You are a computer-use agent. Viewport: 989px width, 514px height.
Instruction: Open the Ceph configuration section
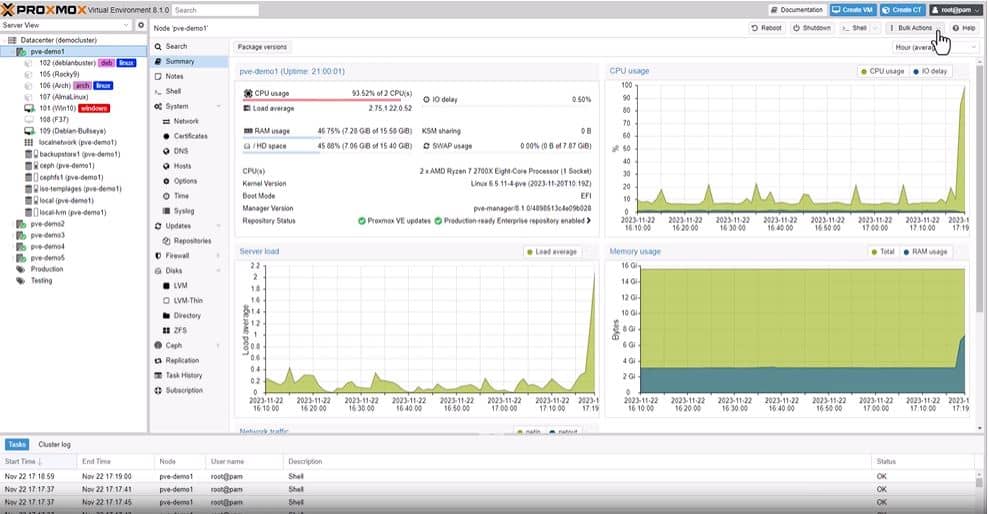pos(174,345)
